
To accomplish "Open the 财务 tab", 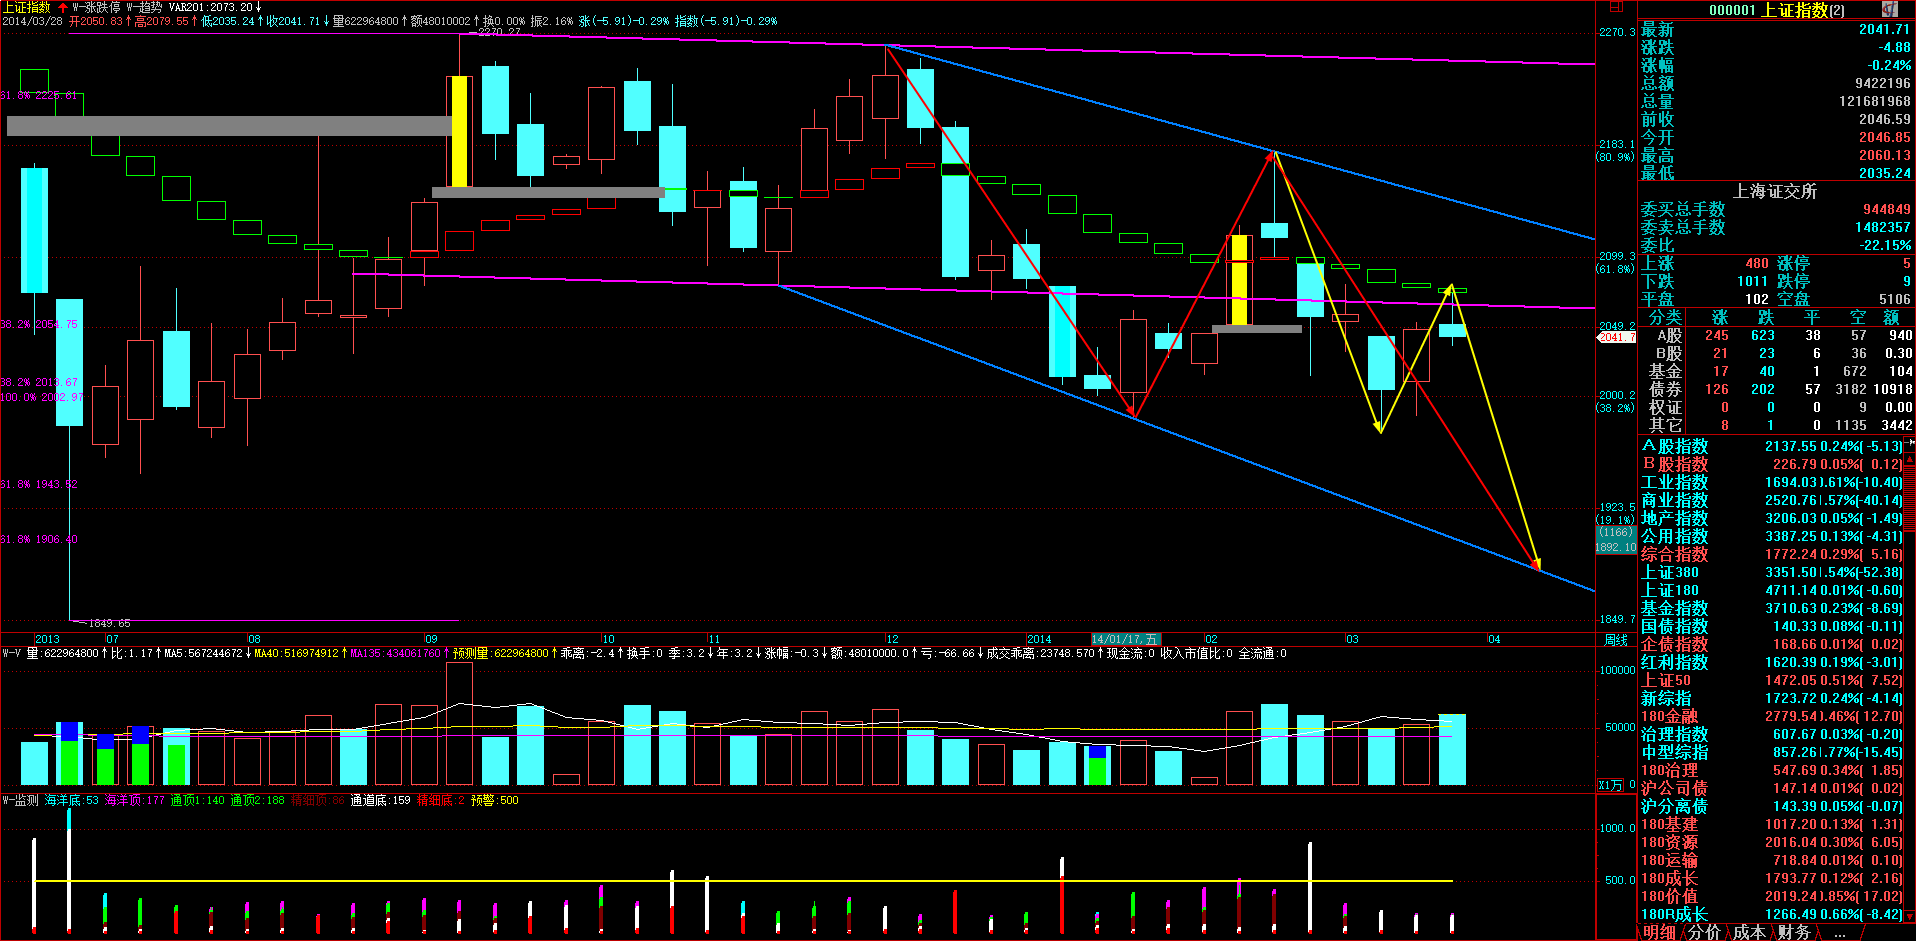I will (x=1794, y=932).
